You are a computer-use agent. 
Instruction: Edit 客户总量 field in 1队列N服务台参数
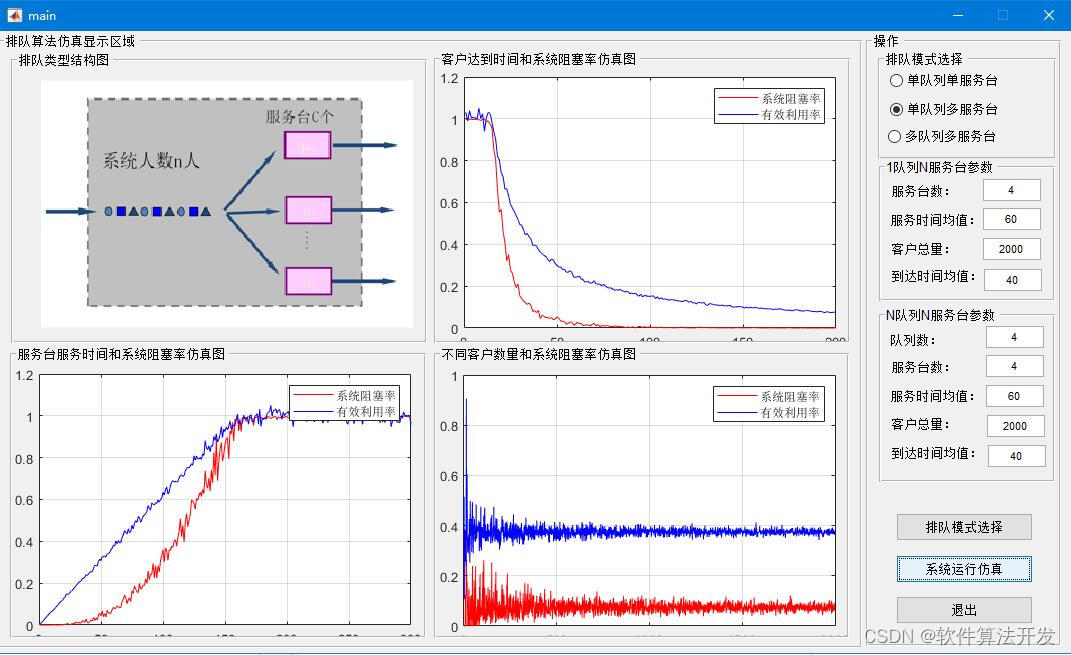pos(1012,249)
